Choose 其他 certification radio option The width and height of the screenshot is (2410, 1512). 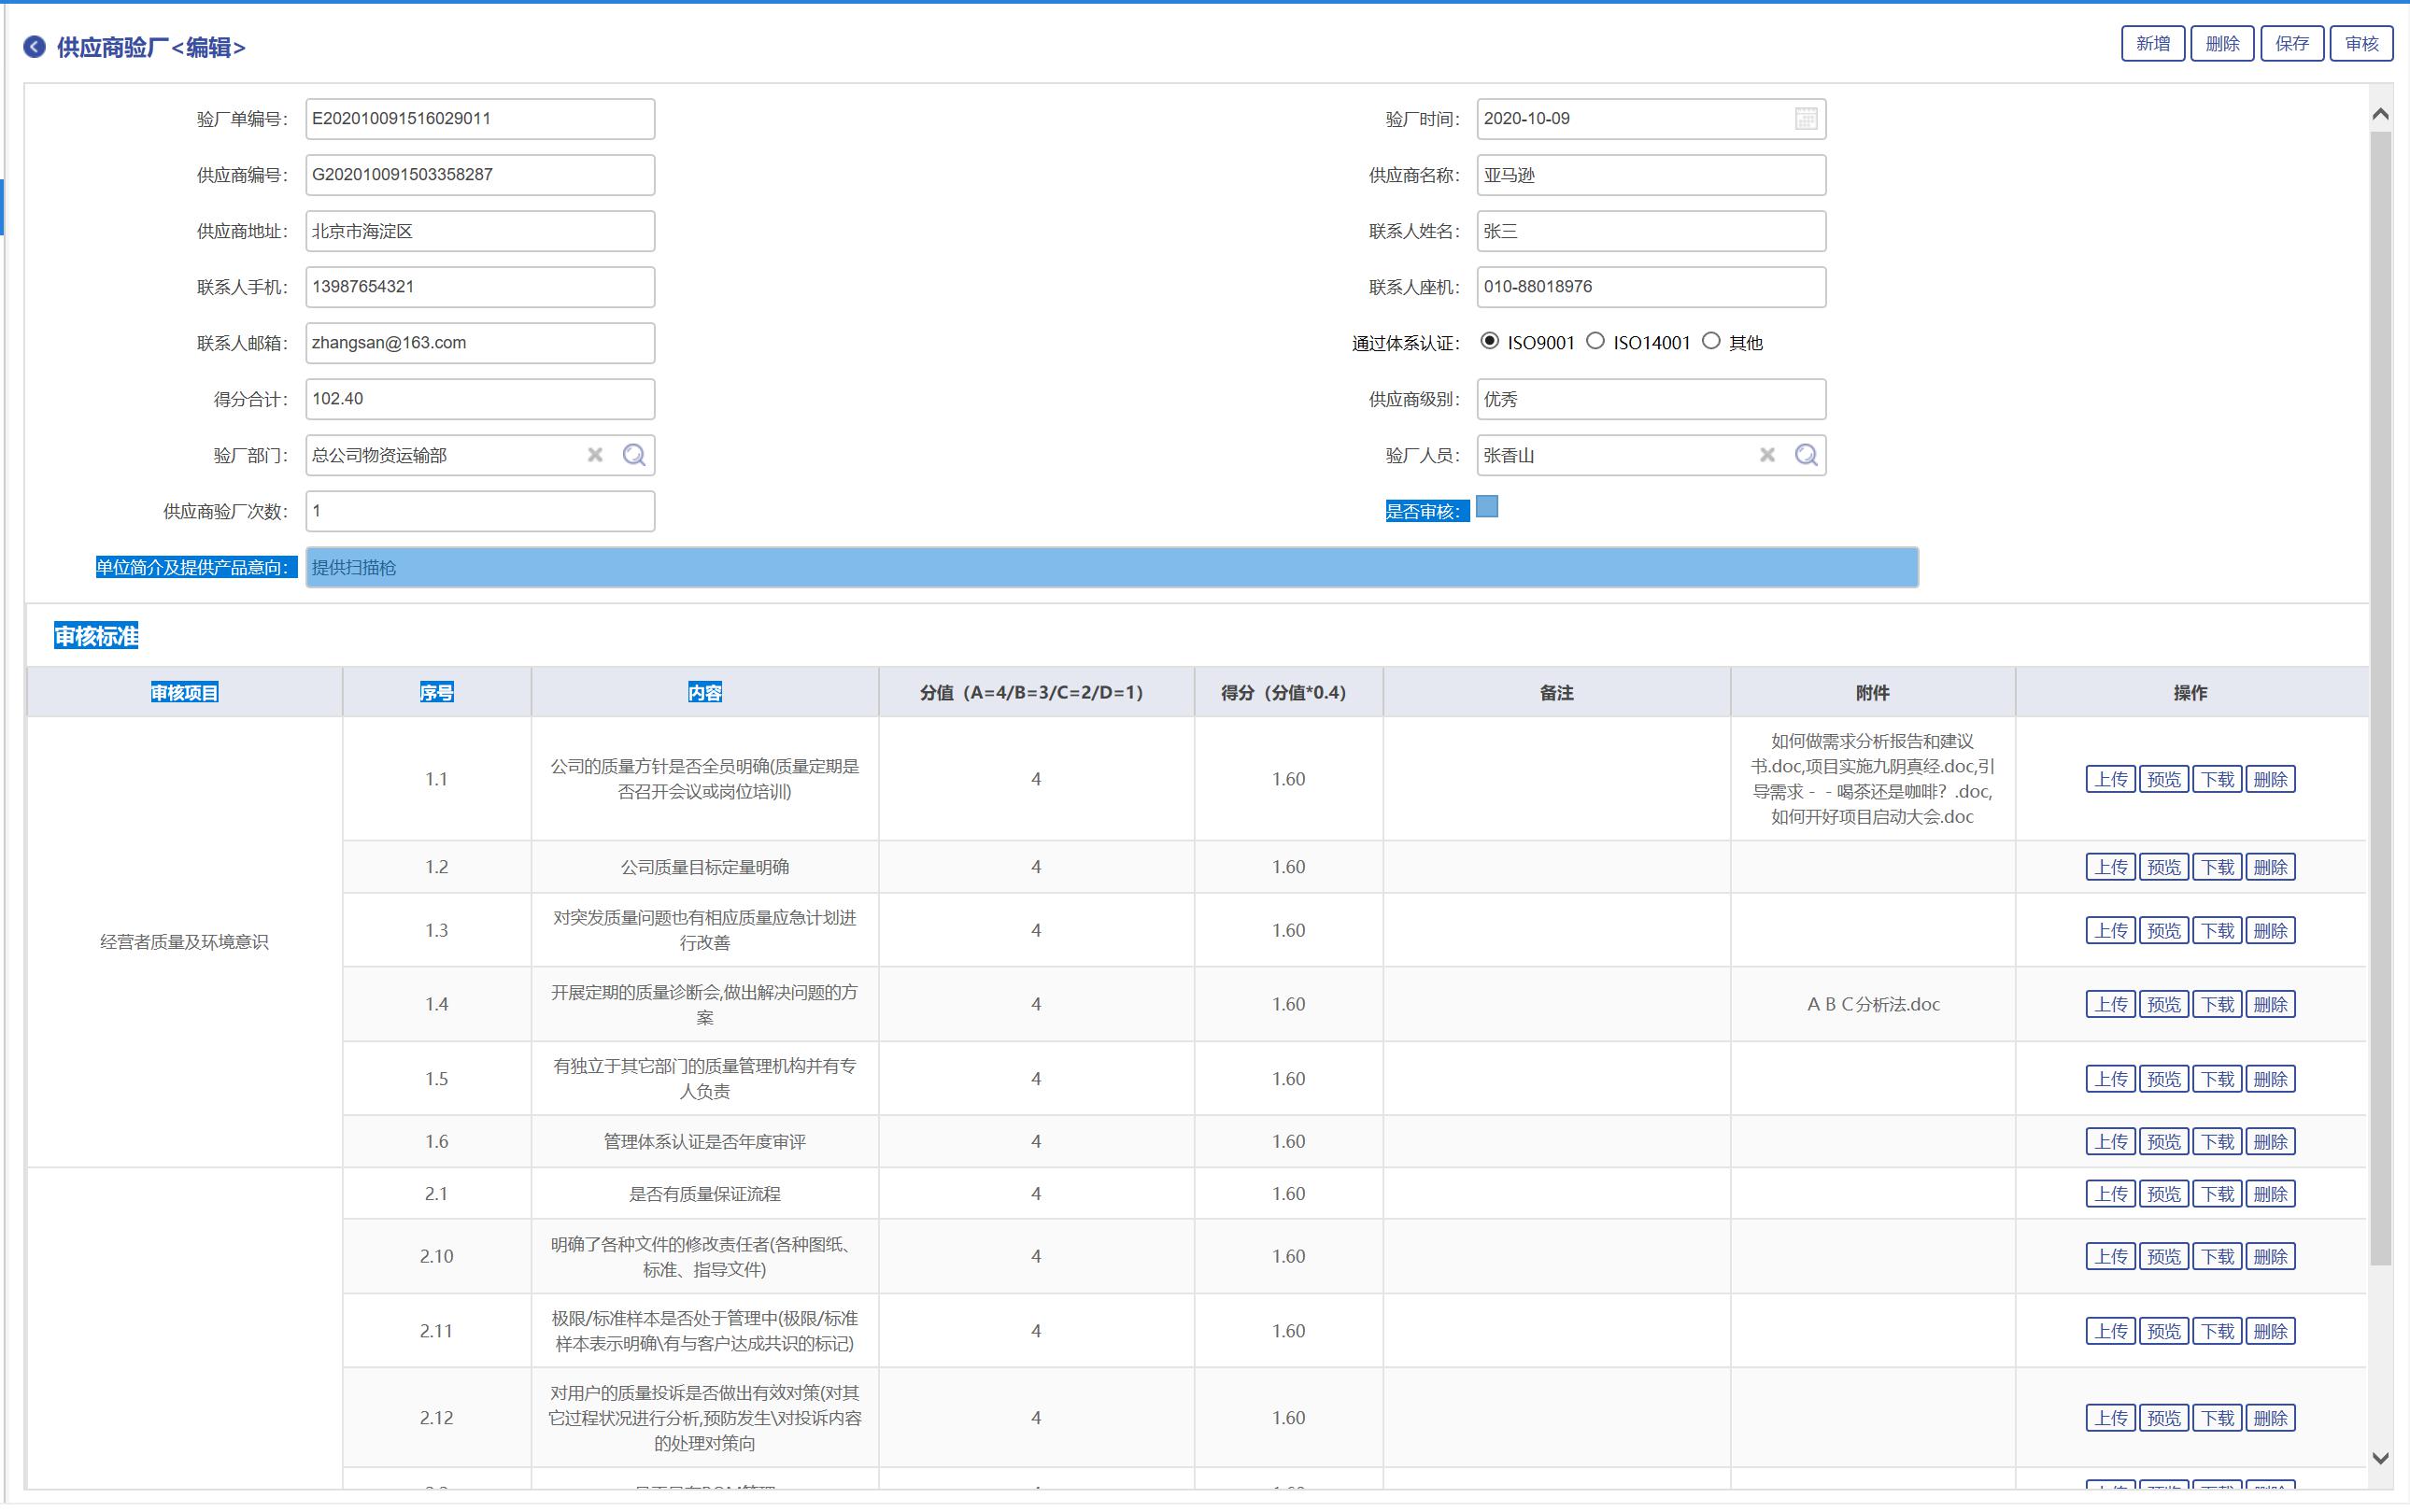1711,342
